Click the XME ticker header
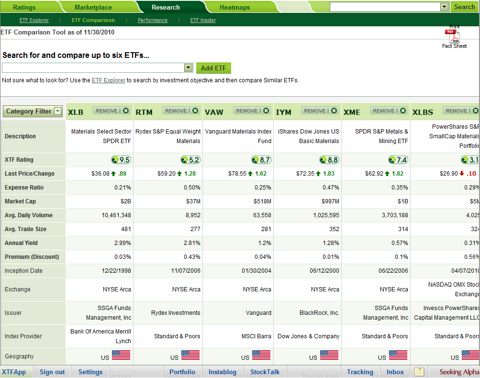 coord(352,112)
